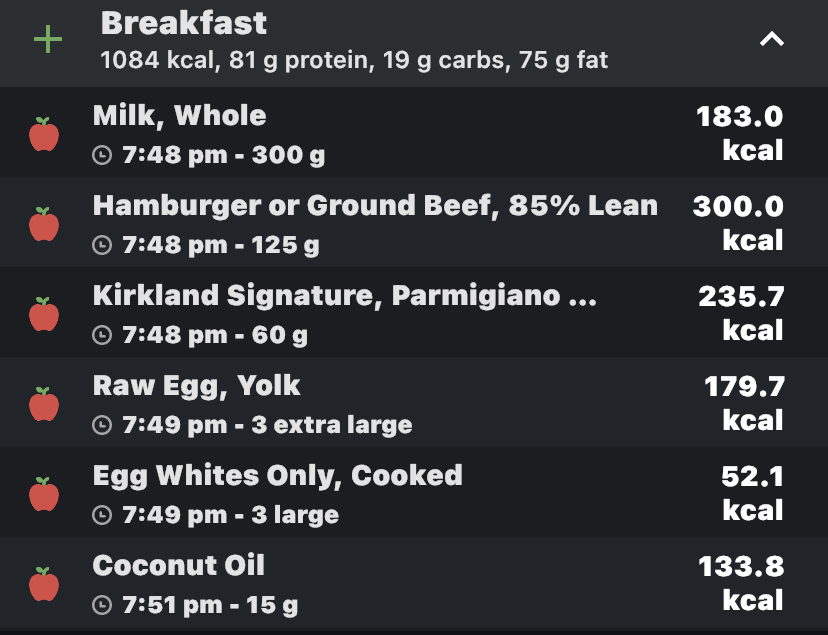Open the Egg Whites Only, Cooked entry
This screenshot has height=635, width=828.
click(414, 492)
